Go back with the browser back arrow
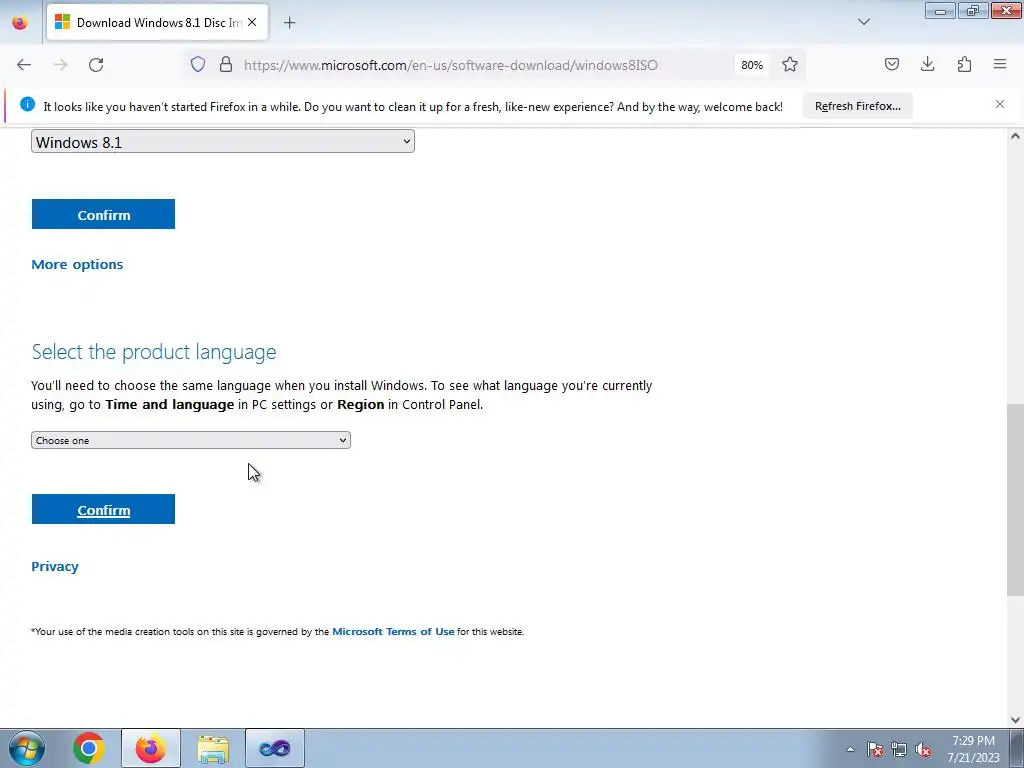This screenshot has width=1024, height=768. [24, 65]
